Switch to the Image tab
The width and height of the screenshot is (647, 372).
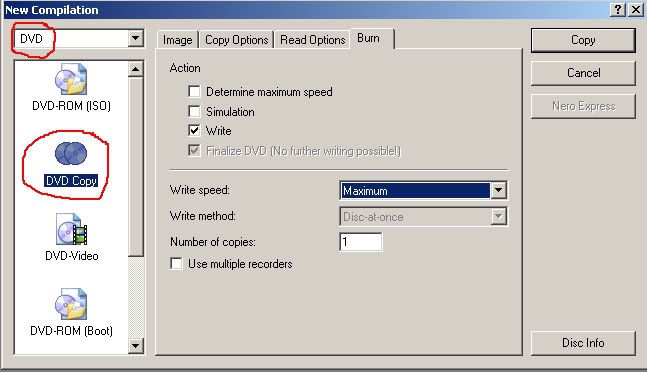point(178,40)
